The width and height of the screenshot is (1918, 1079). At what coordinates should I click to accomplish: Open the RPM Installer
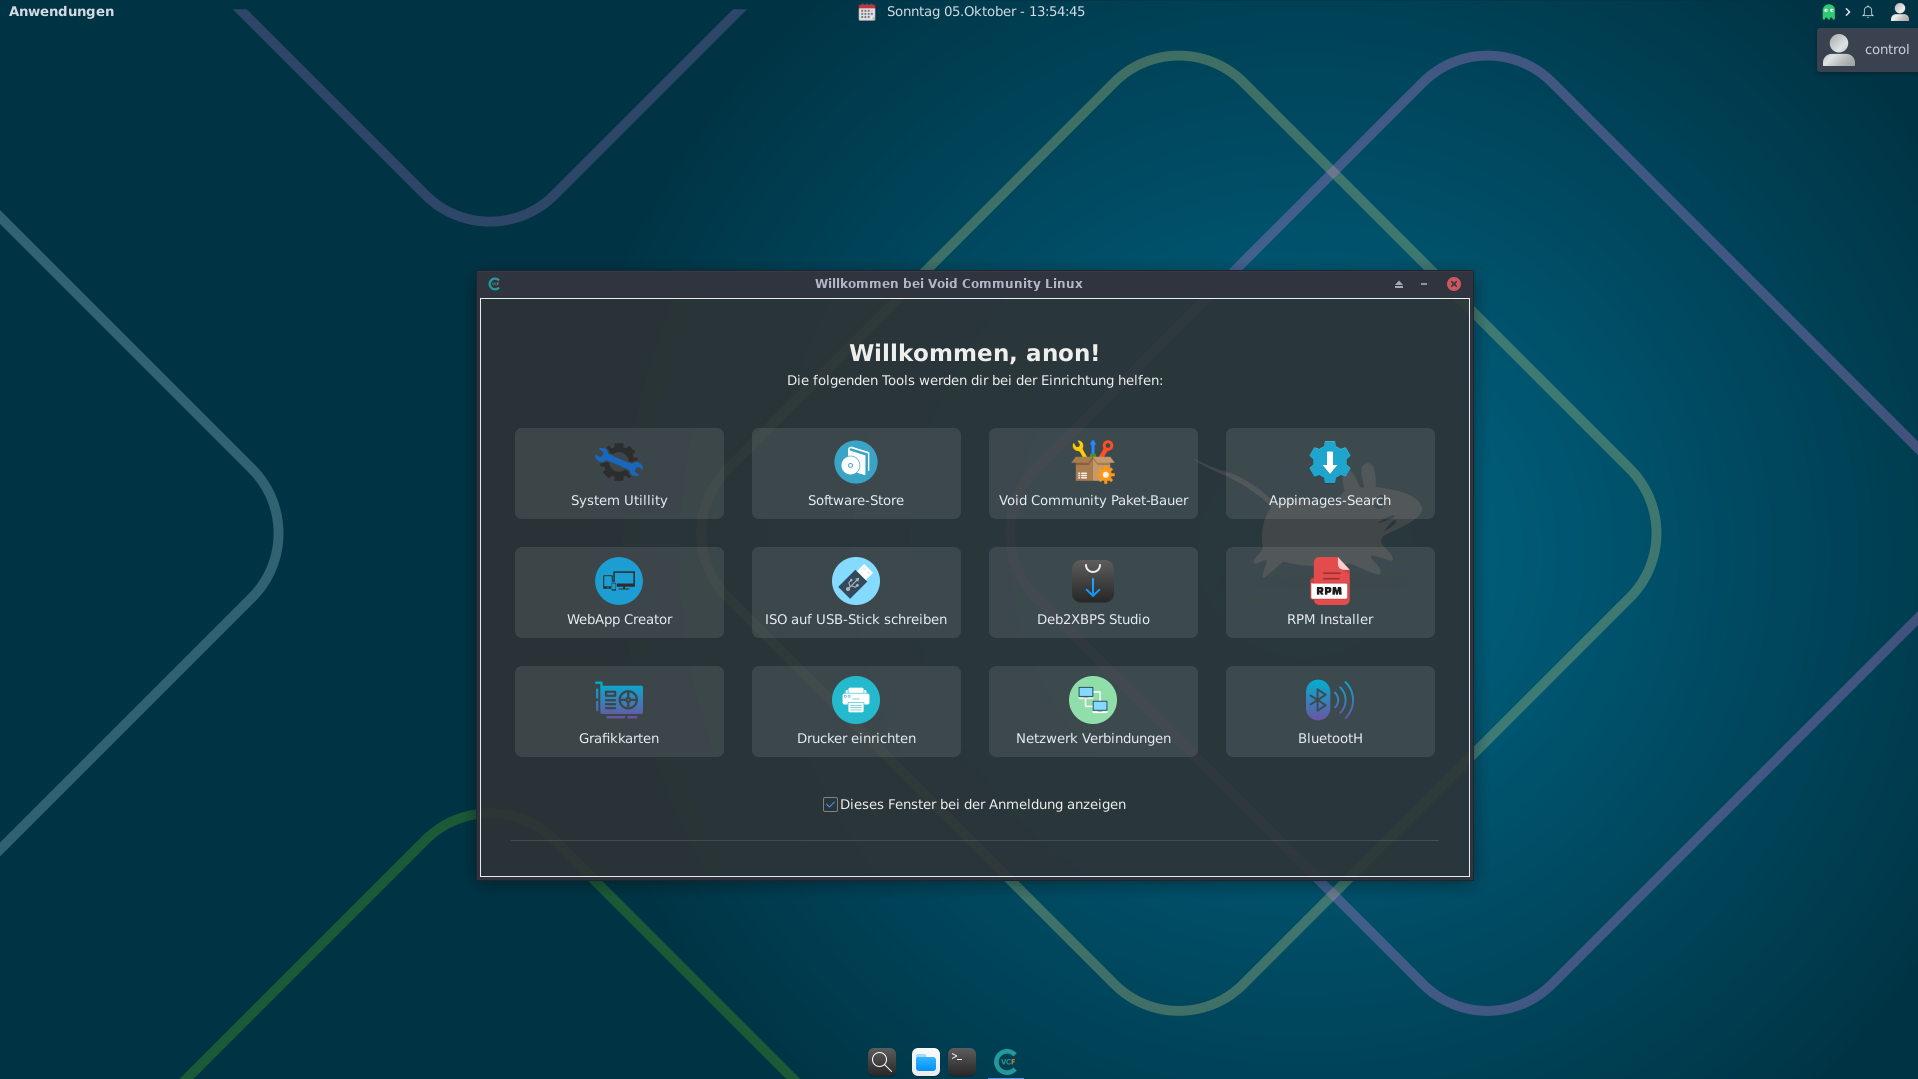click(1329, 592)
